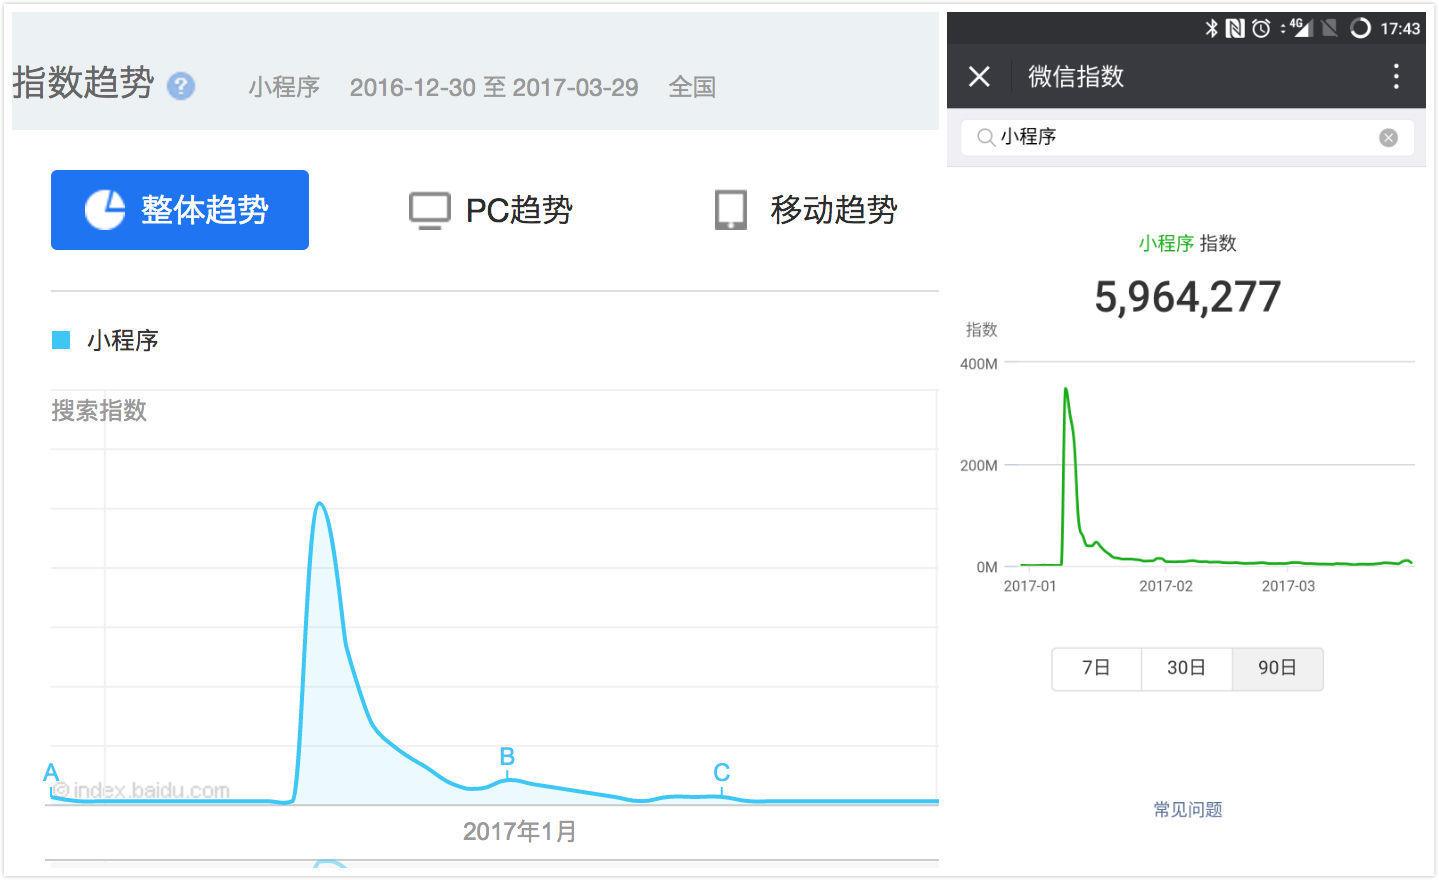This screenshot has height=880, width=1439.
Task: Toggle the 小程序 blue legend swatch
Action: 61,340
